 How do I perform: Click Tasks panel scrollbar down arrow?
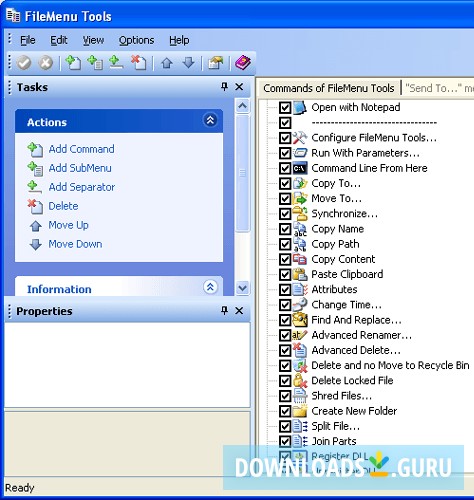[x=242, y=288]
